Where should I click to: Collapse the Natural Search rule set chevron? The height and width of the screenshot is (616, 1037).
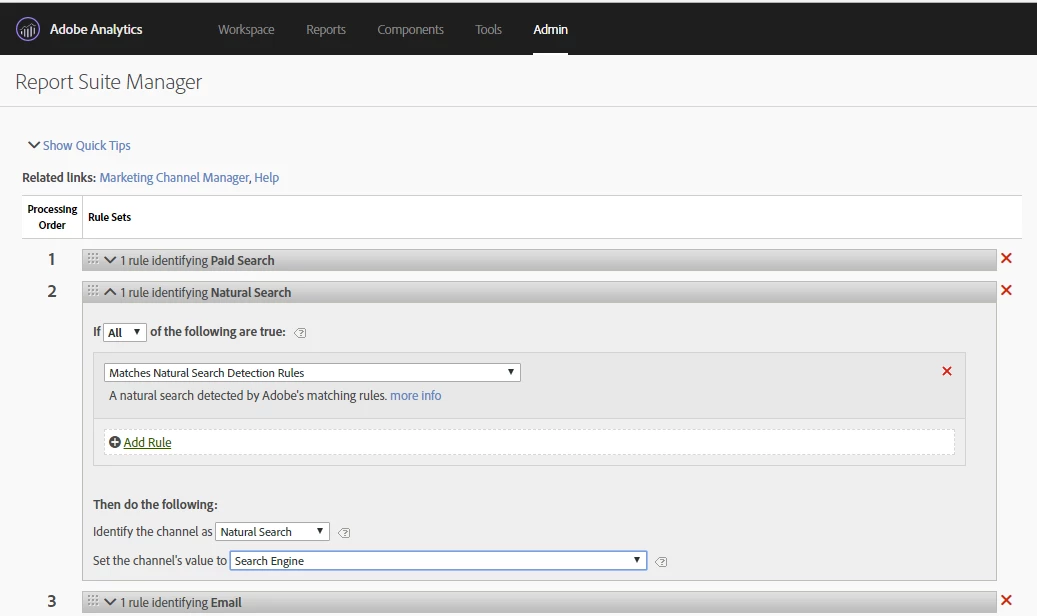pyautogui.click(x=110, y=292)
